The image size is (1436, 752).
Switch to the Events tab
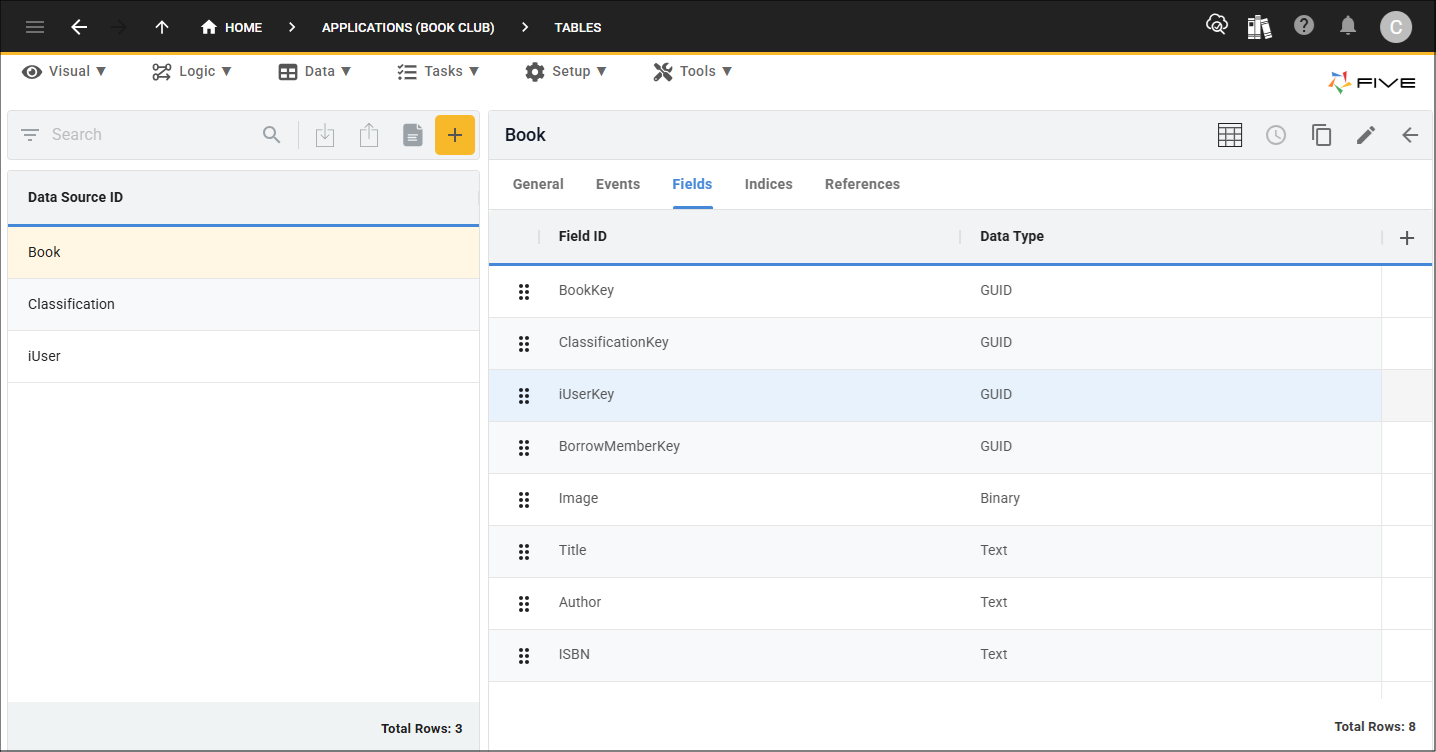point(618,184)
